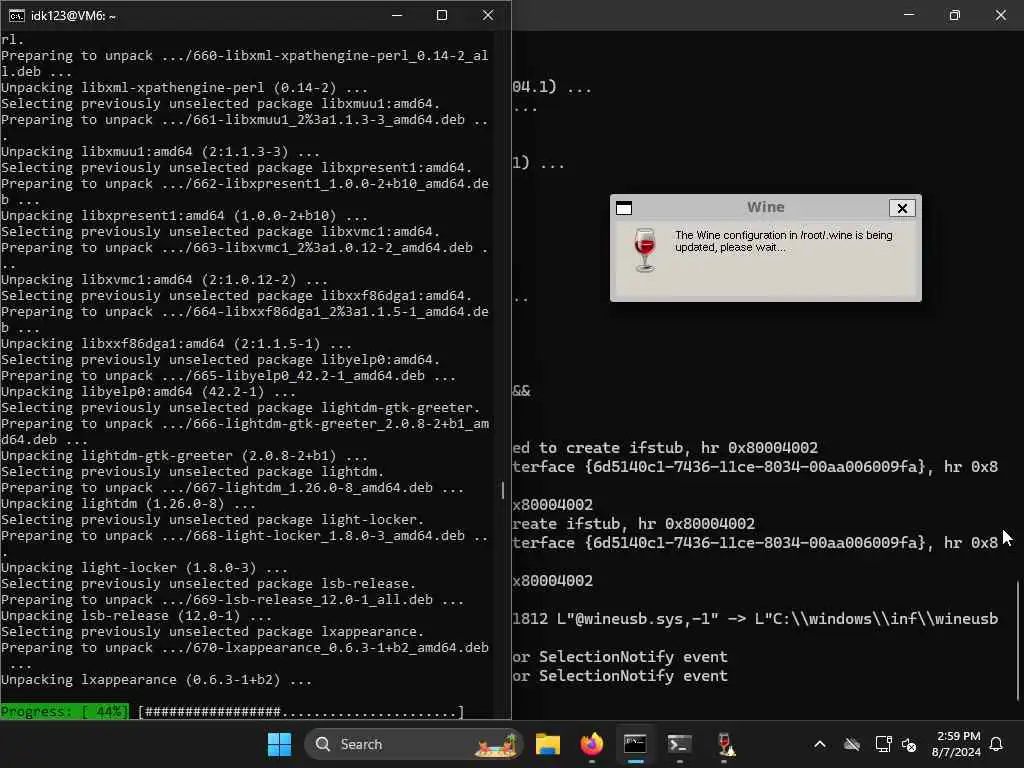Click the idk123@VM6 terminal window icon
The height and width of the screenshot is (768, 1024).
(16, 16)
